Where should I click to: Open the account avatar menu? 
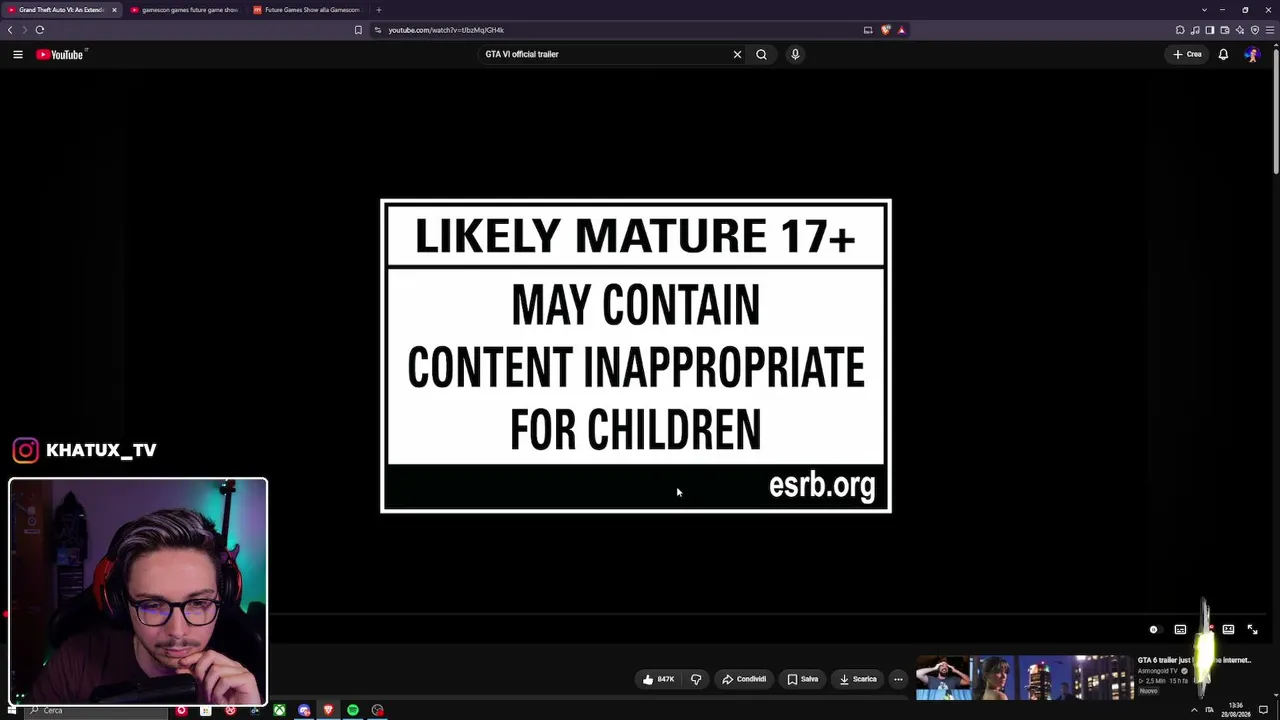pos(1252,54)
